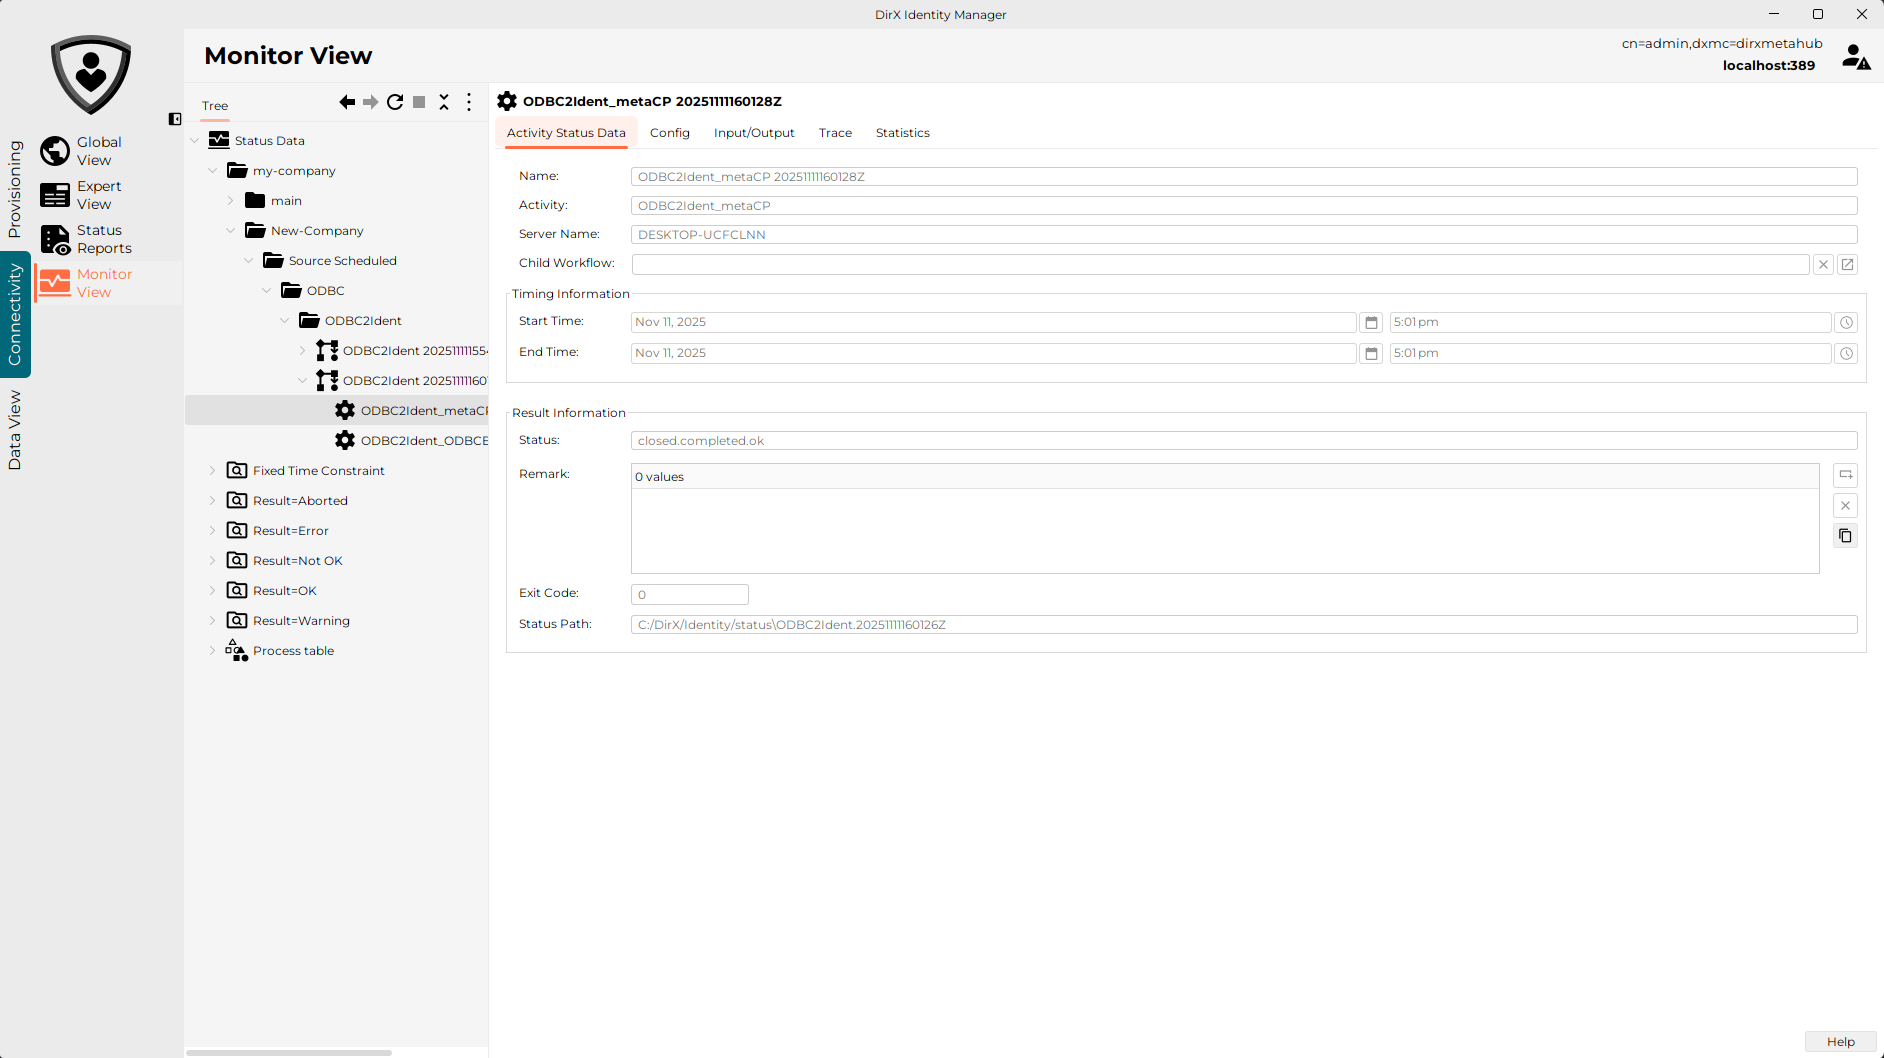
Task: Expand the Result=Warning query
Action: coord(212,621)
